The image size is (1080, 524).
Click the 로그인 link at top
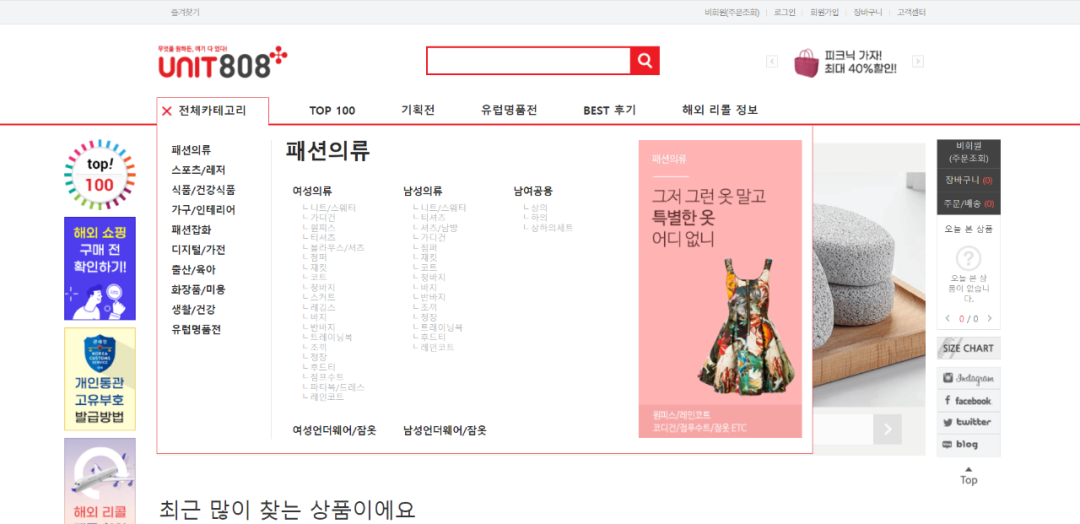coord(784,12)
